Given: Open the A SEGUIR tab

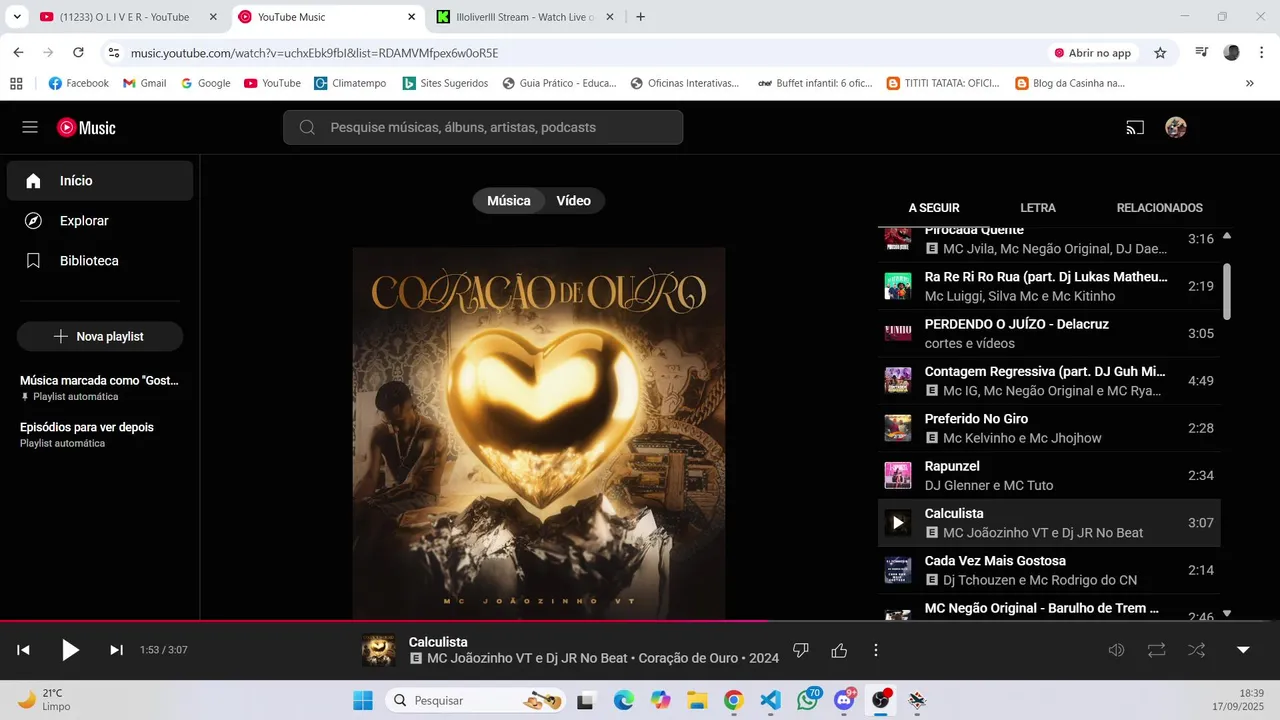Looking at the screenshot, I should 934,208.
